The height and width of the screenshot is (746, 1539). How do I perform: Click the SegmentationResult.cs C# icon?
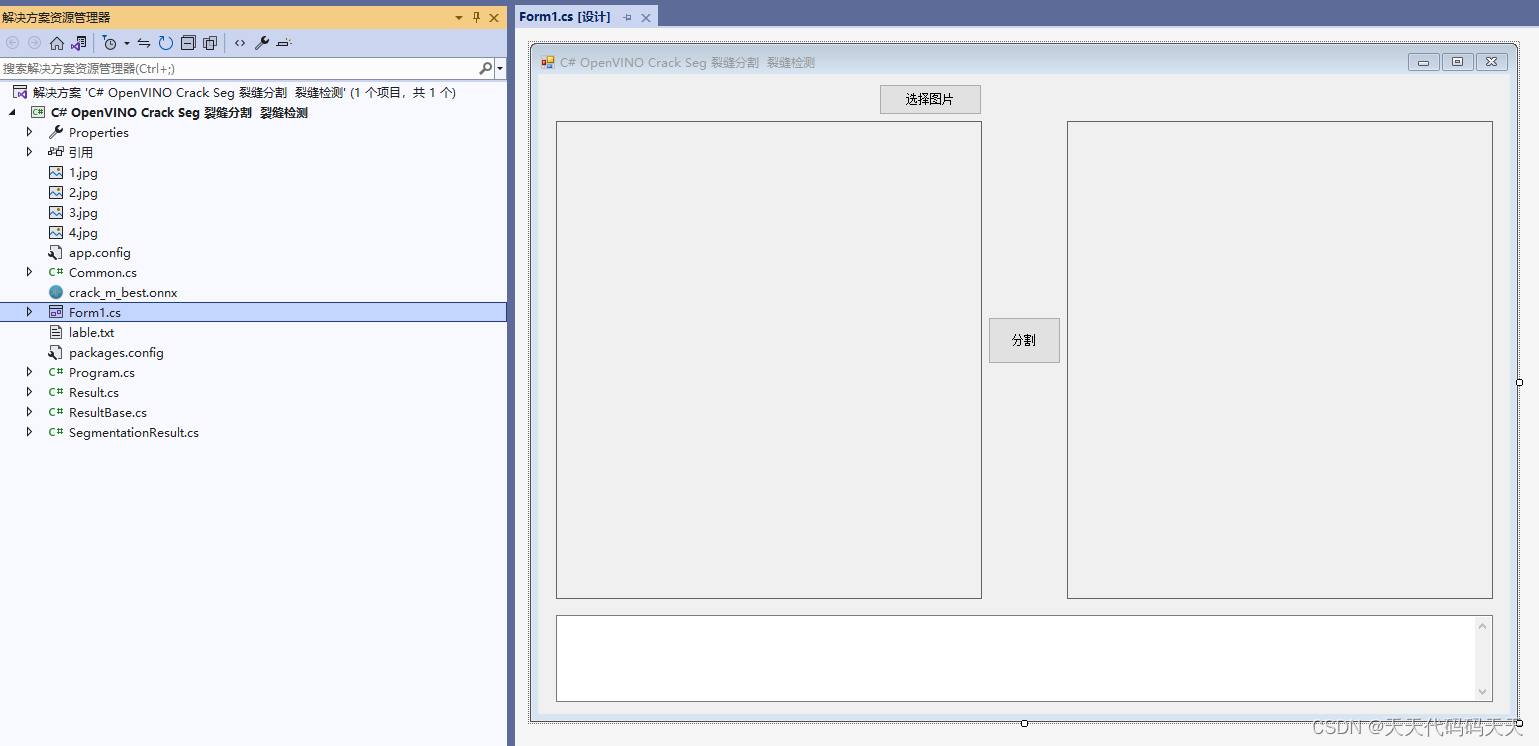pos(56,432)
